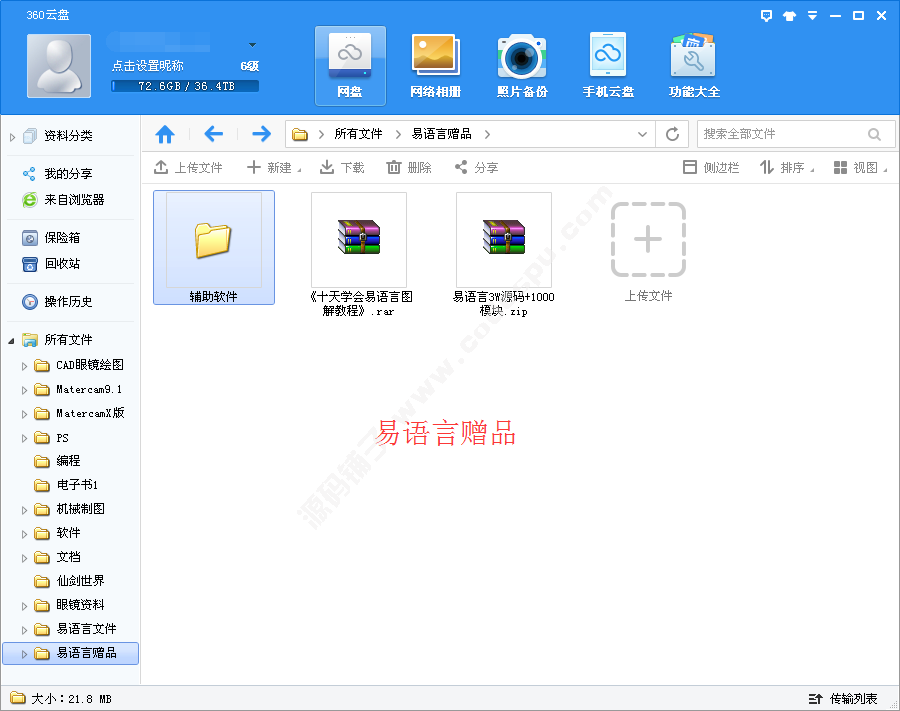Navigate forward with right arrow
900x711 pixels.
[261, 134]
